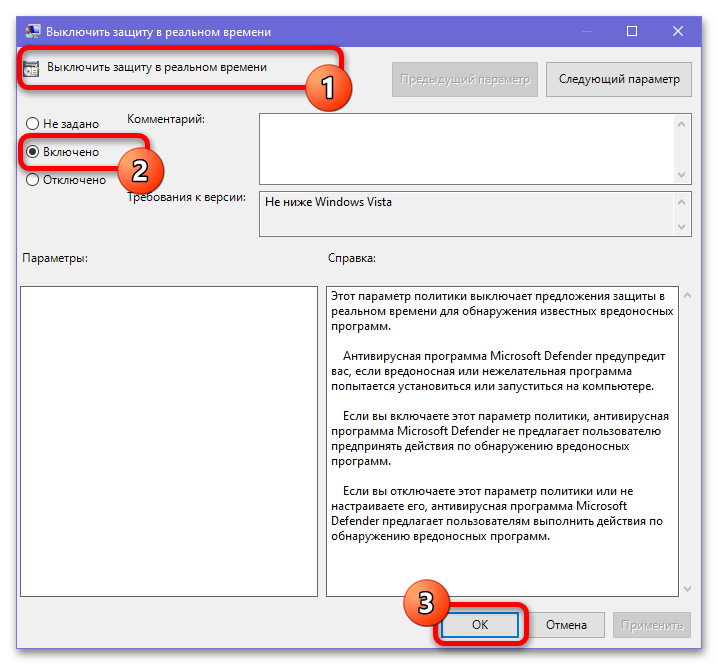Click the 'Отмена' button
The width and height of the screenshot is (718, 665).
pos(566,625)
